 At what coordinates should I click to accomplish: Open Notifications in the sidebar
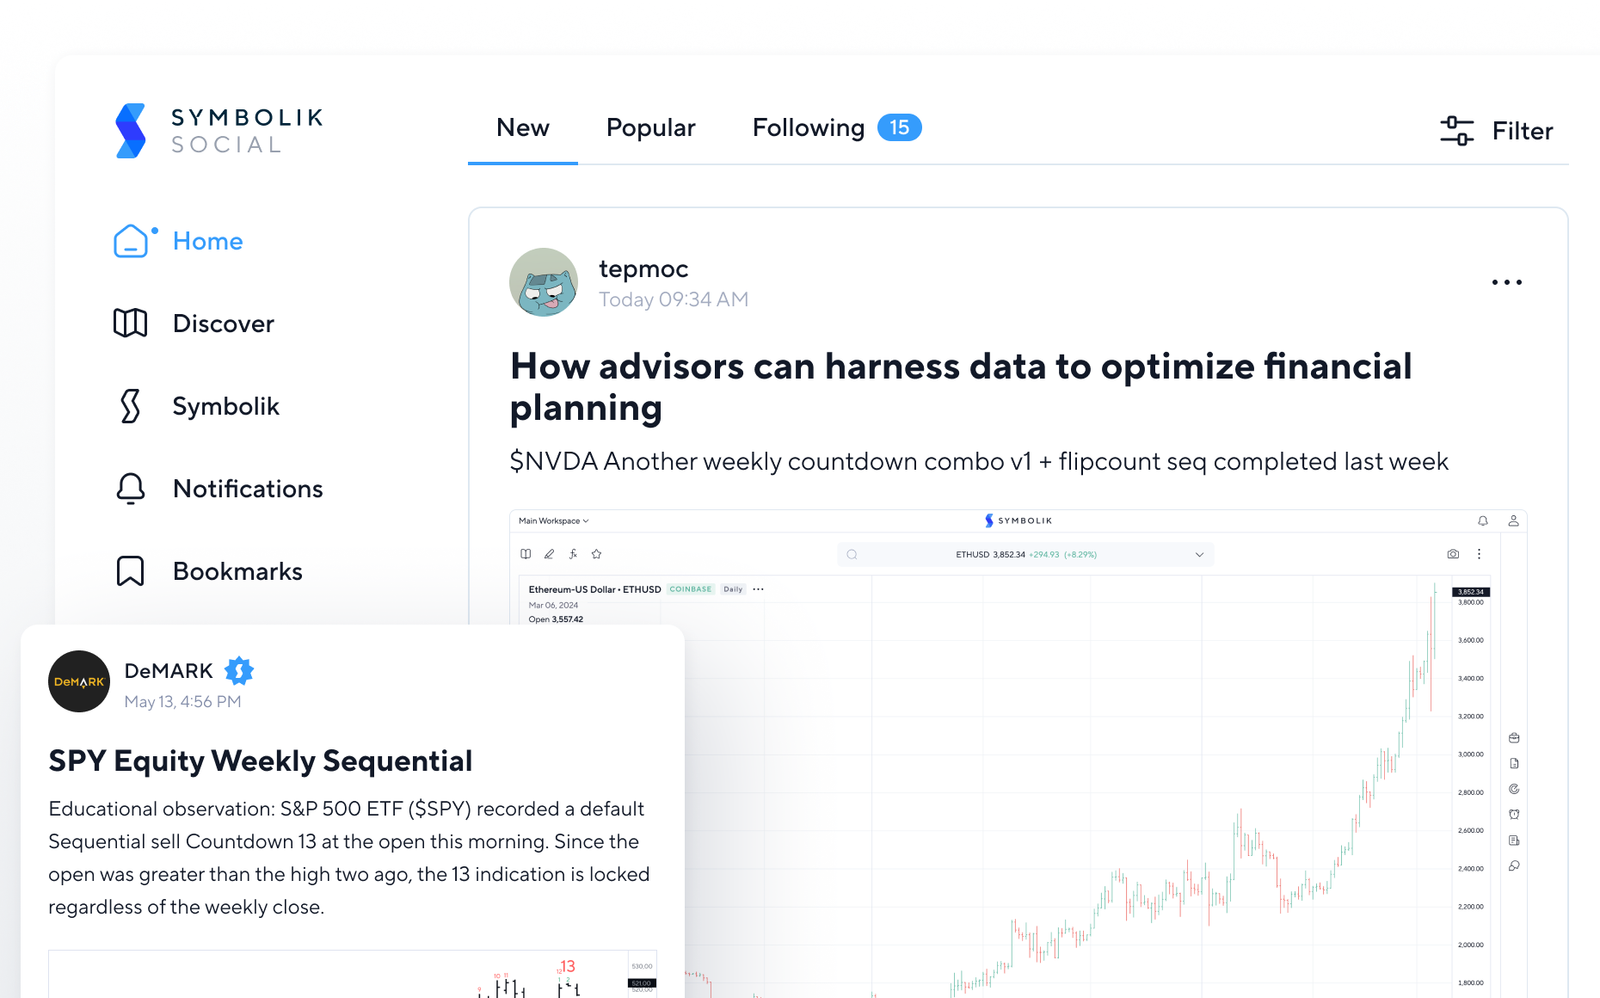pos(218,488)
